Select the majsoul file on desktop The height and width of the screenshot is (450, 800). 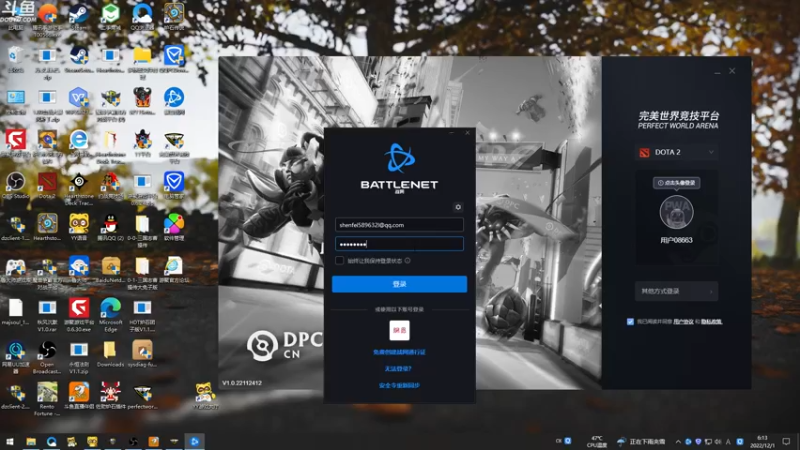tap(15, 312)
